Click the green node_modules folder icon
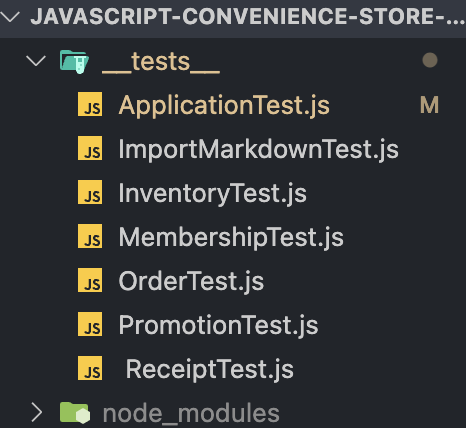Image resolution: width=466 pixels, height=428 pixels. (75, 413)
